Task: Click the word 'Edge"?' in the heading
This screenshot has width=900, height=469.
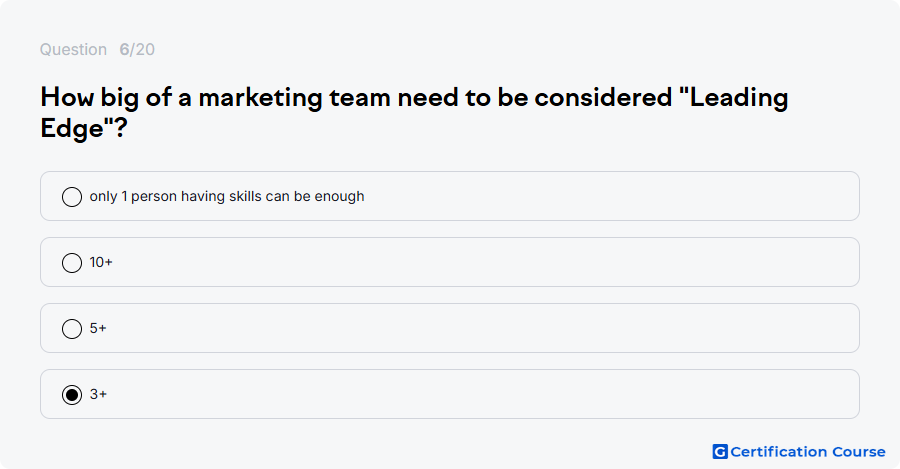Action: coord(84,128)
